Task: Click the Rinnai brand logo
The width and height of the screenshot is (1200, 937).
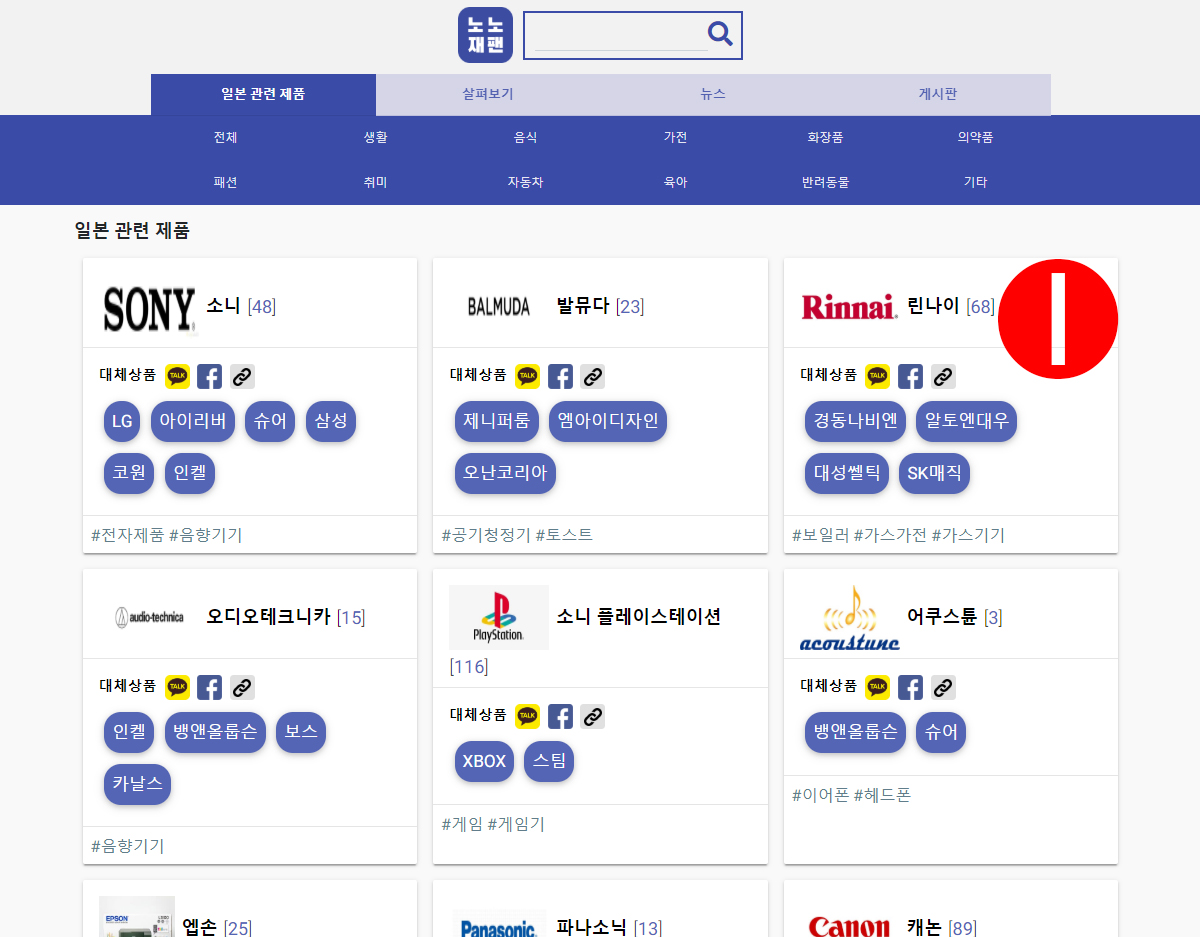Action: coord(849,306)
